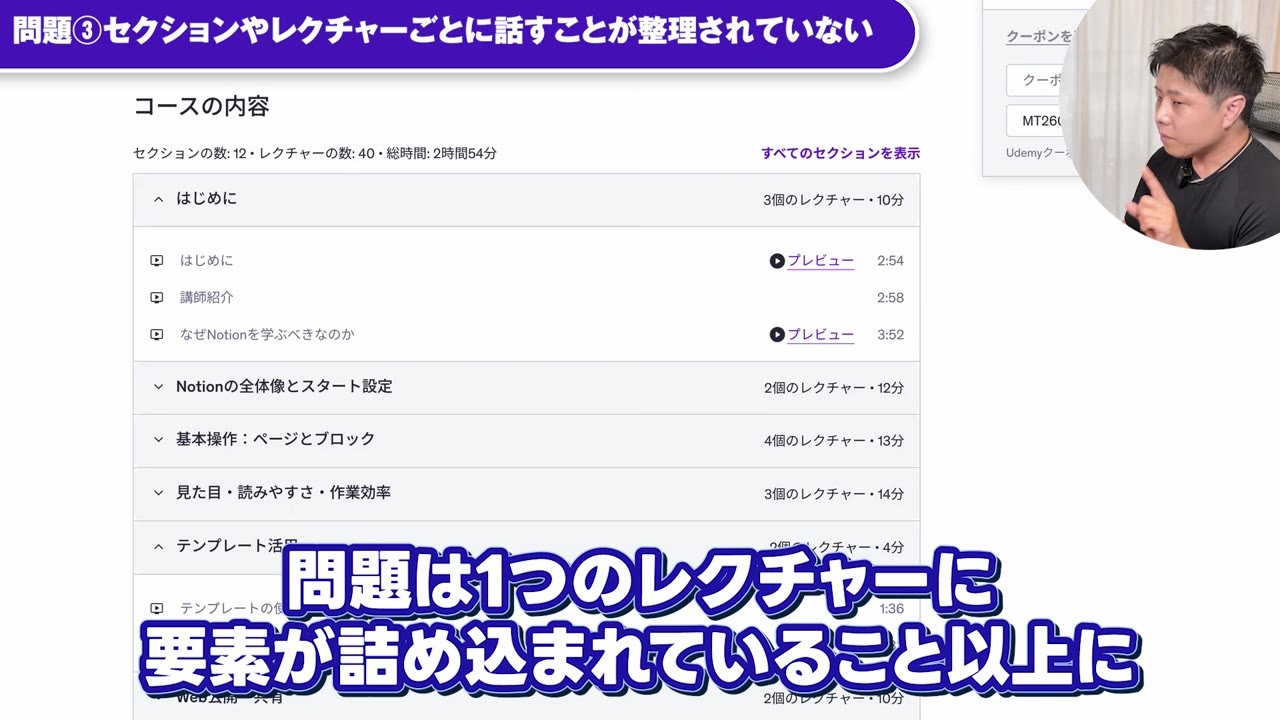The height and width of the screenshot is (720, 1280).
Task: Click the play icon in the はじめに lecture row
Action: click(777, 261)
